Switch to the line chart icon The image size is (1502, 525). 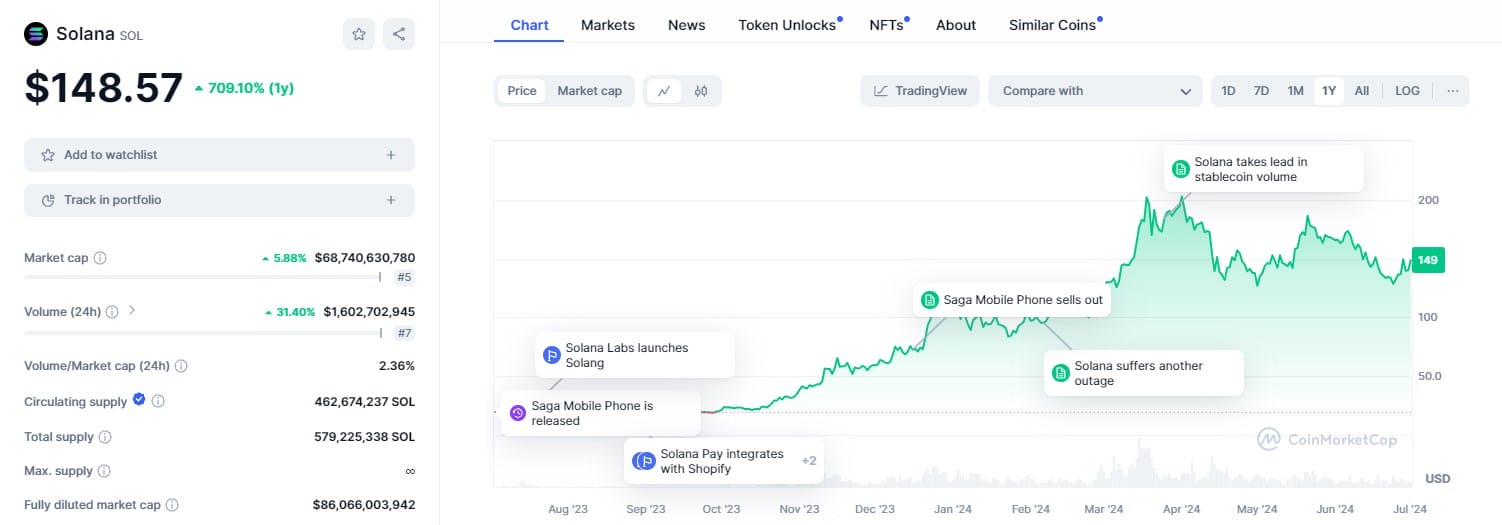pyautogui.click(x=664, y=91)
